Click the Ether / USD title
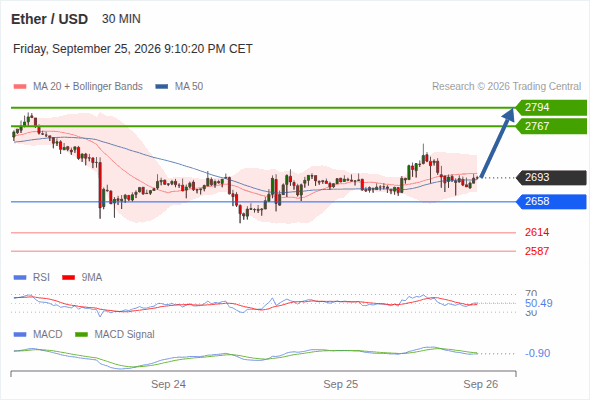Image resolution: width=590 pixels, height=400 pixels. click(x=49, y=19)
